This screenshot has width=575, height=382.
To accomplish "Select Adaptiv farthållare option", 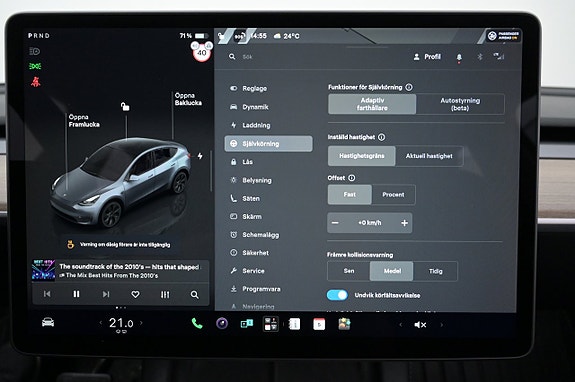I will coord(372,104).
